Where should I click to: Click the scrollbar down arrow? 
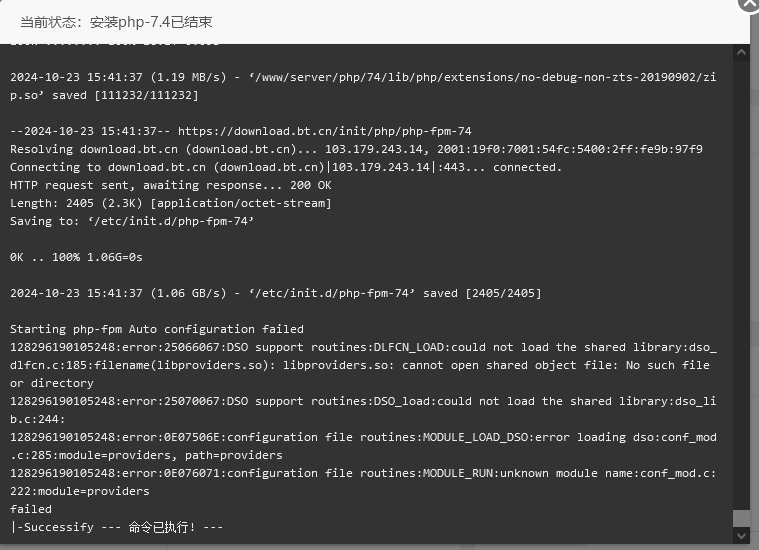[x=741, y=535]
